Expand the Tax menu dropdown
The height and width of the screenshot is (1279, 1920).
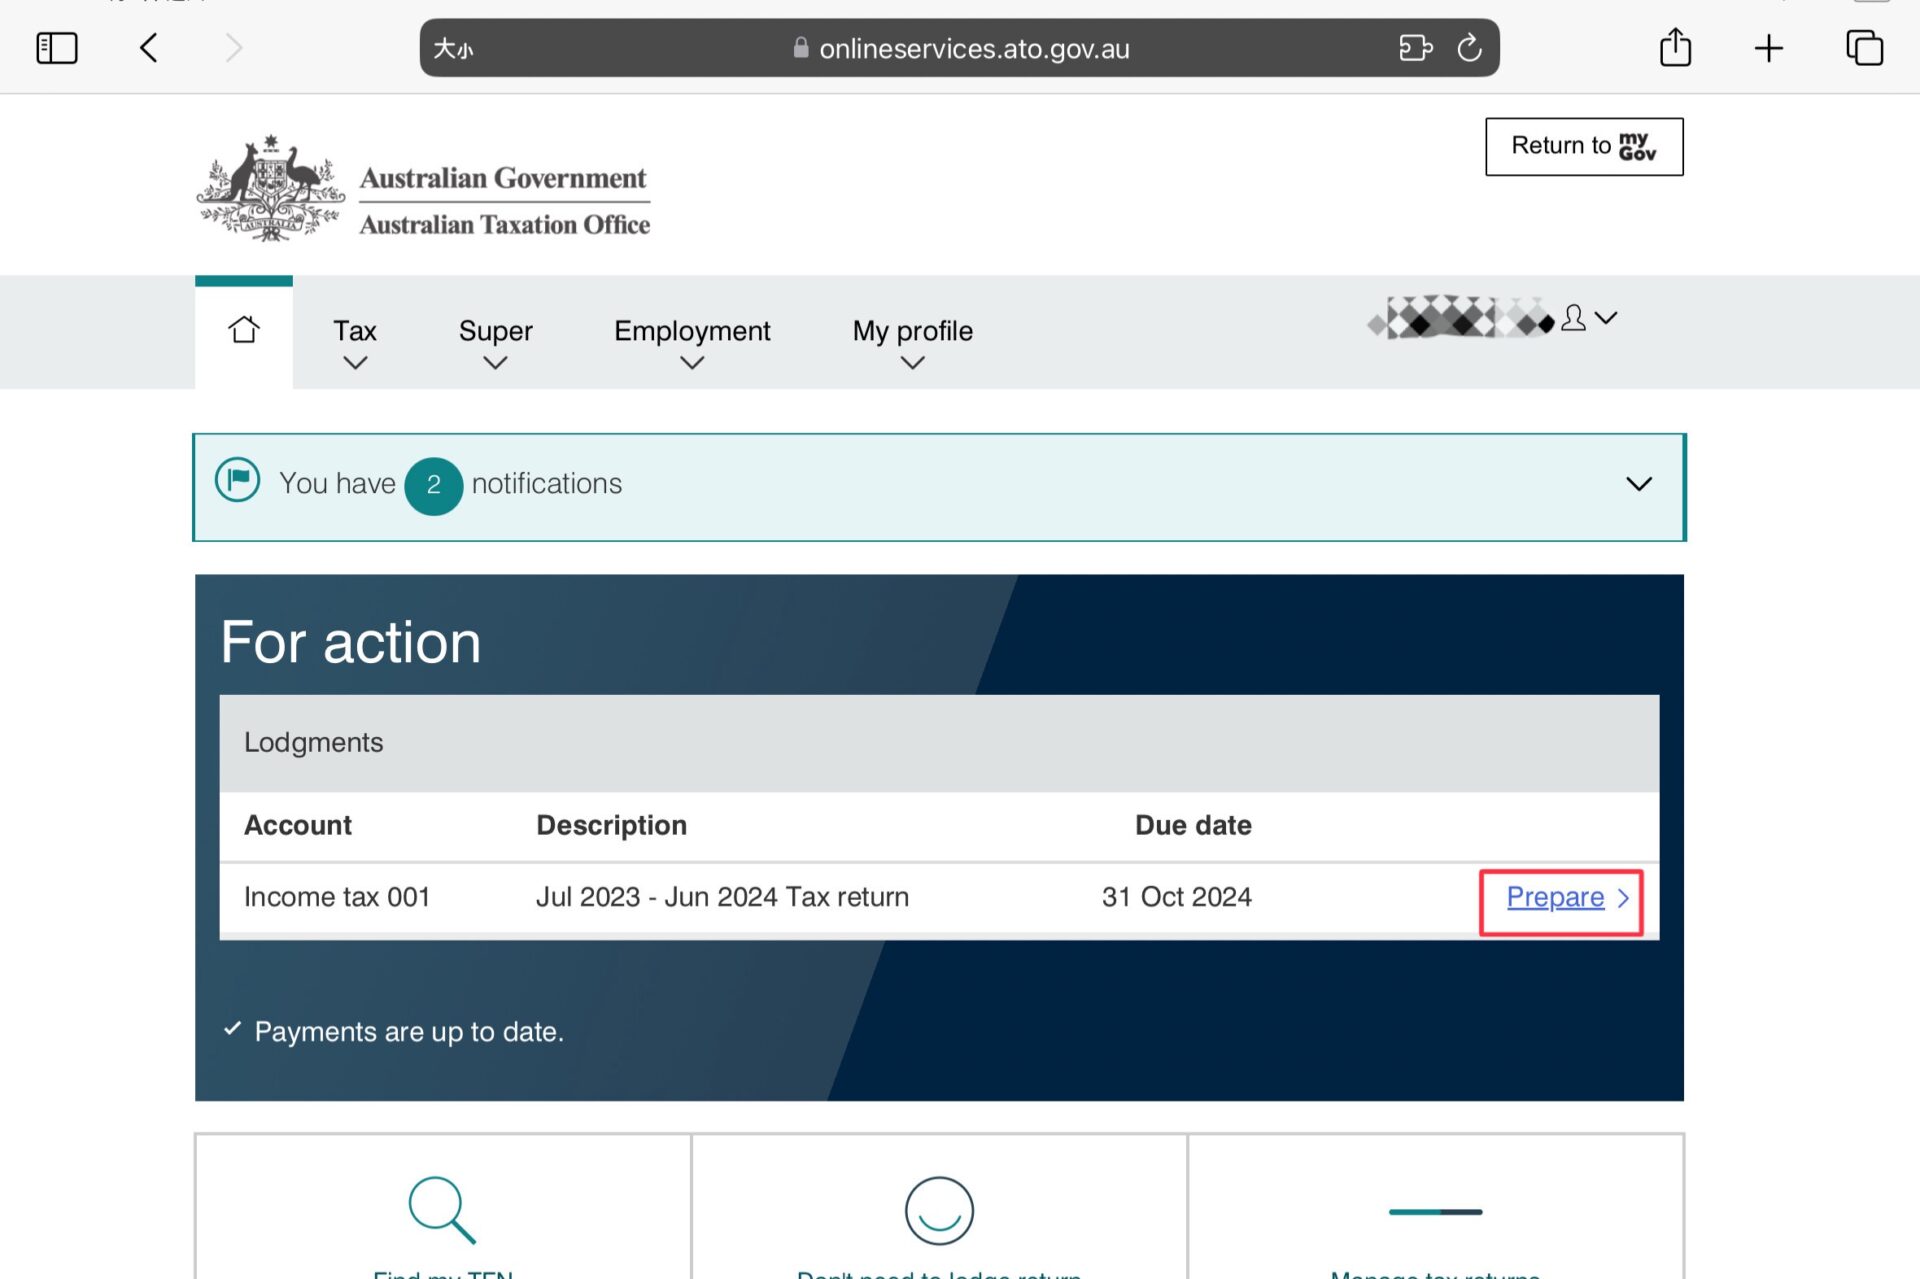[355, 343]
